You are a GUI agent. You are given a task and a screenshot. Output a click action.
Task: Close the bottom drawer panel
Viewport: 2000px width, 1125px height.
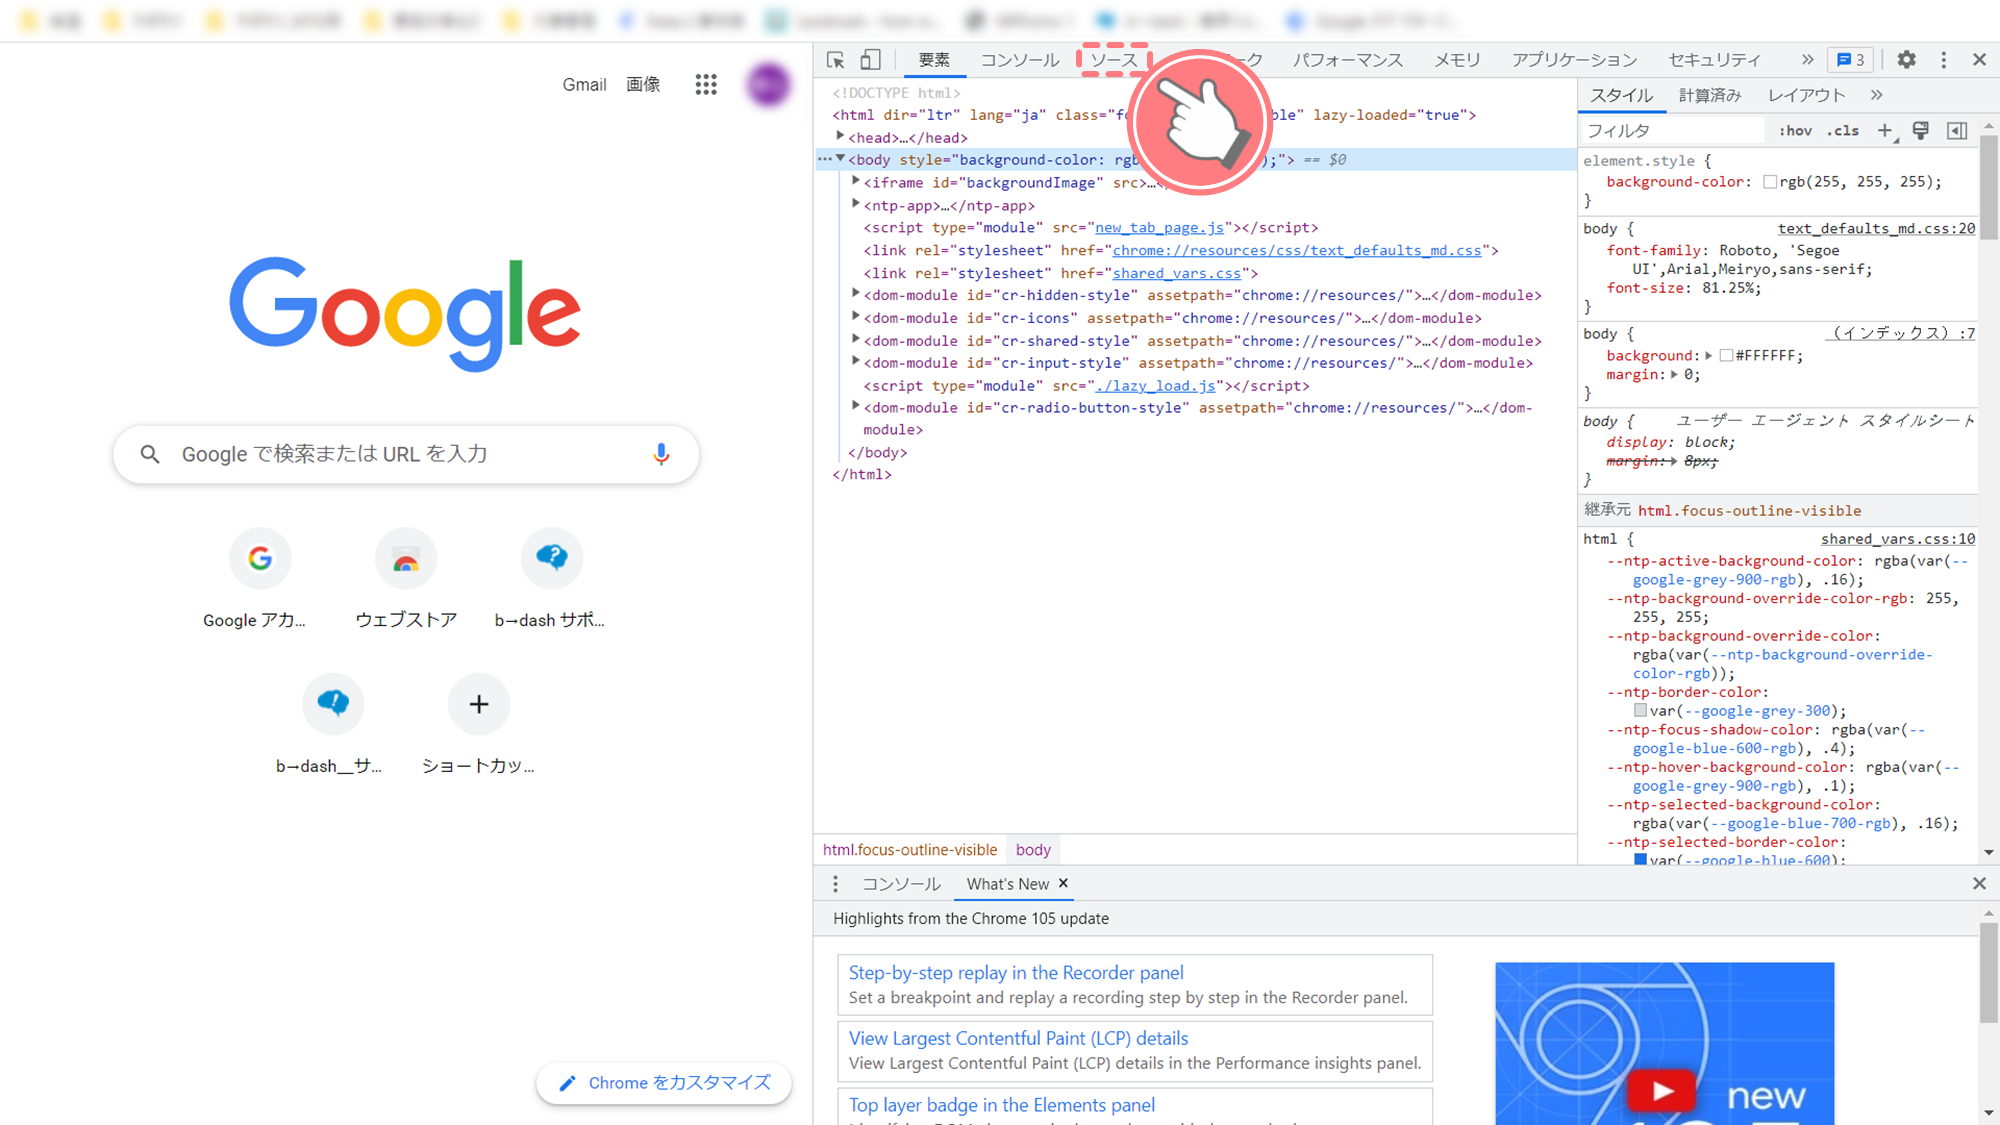1979,884
